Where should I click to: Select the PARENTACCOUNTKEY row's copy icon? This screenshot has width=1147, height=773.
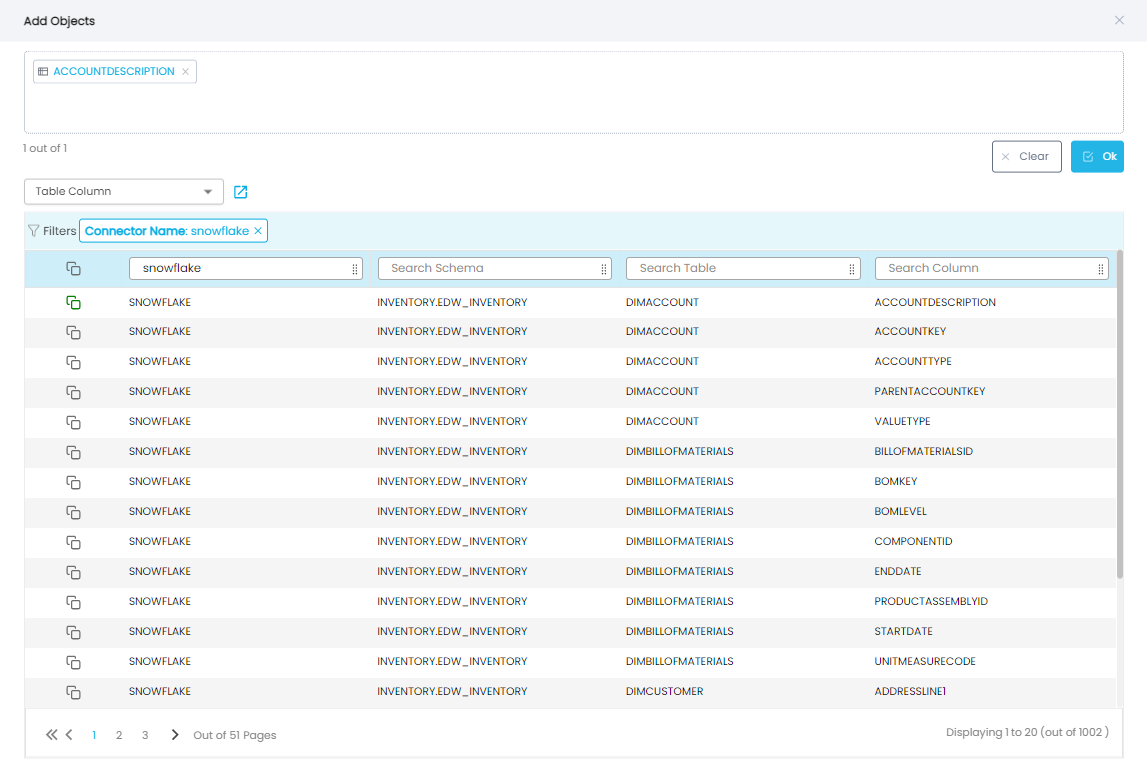pyautogui.click(x=73, y=393)
